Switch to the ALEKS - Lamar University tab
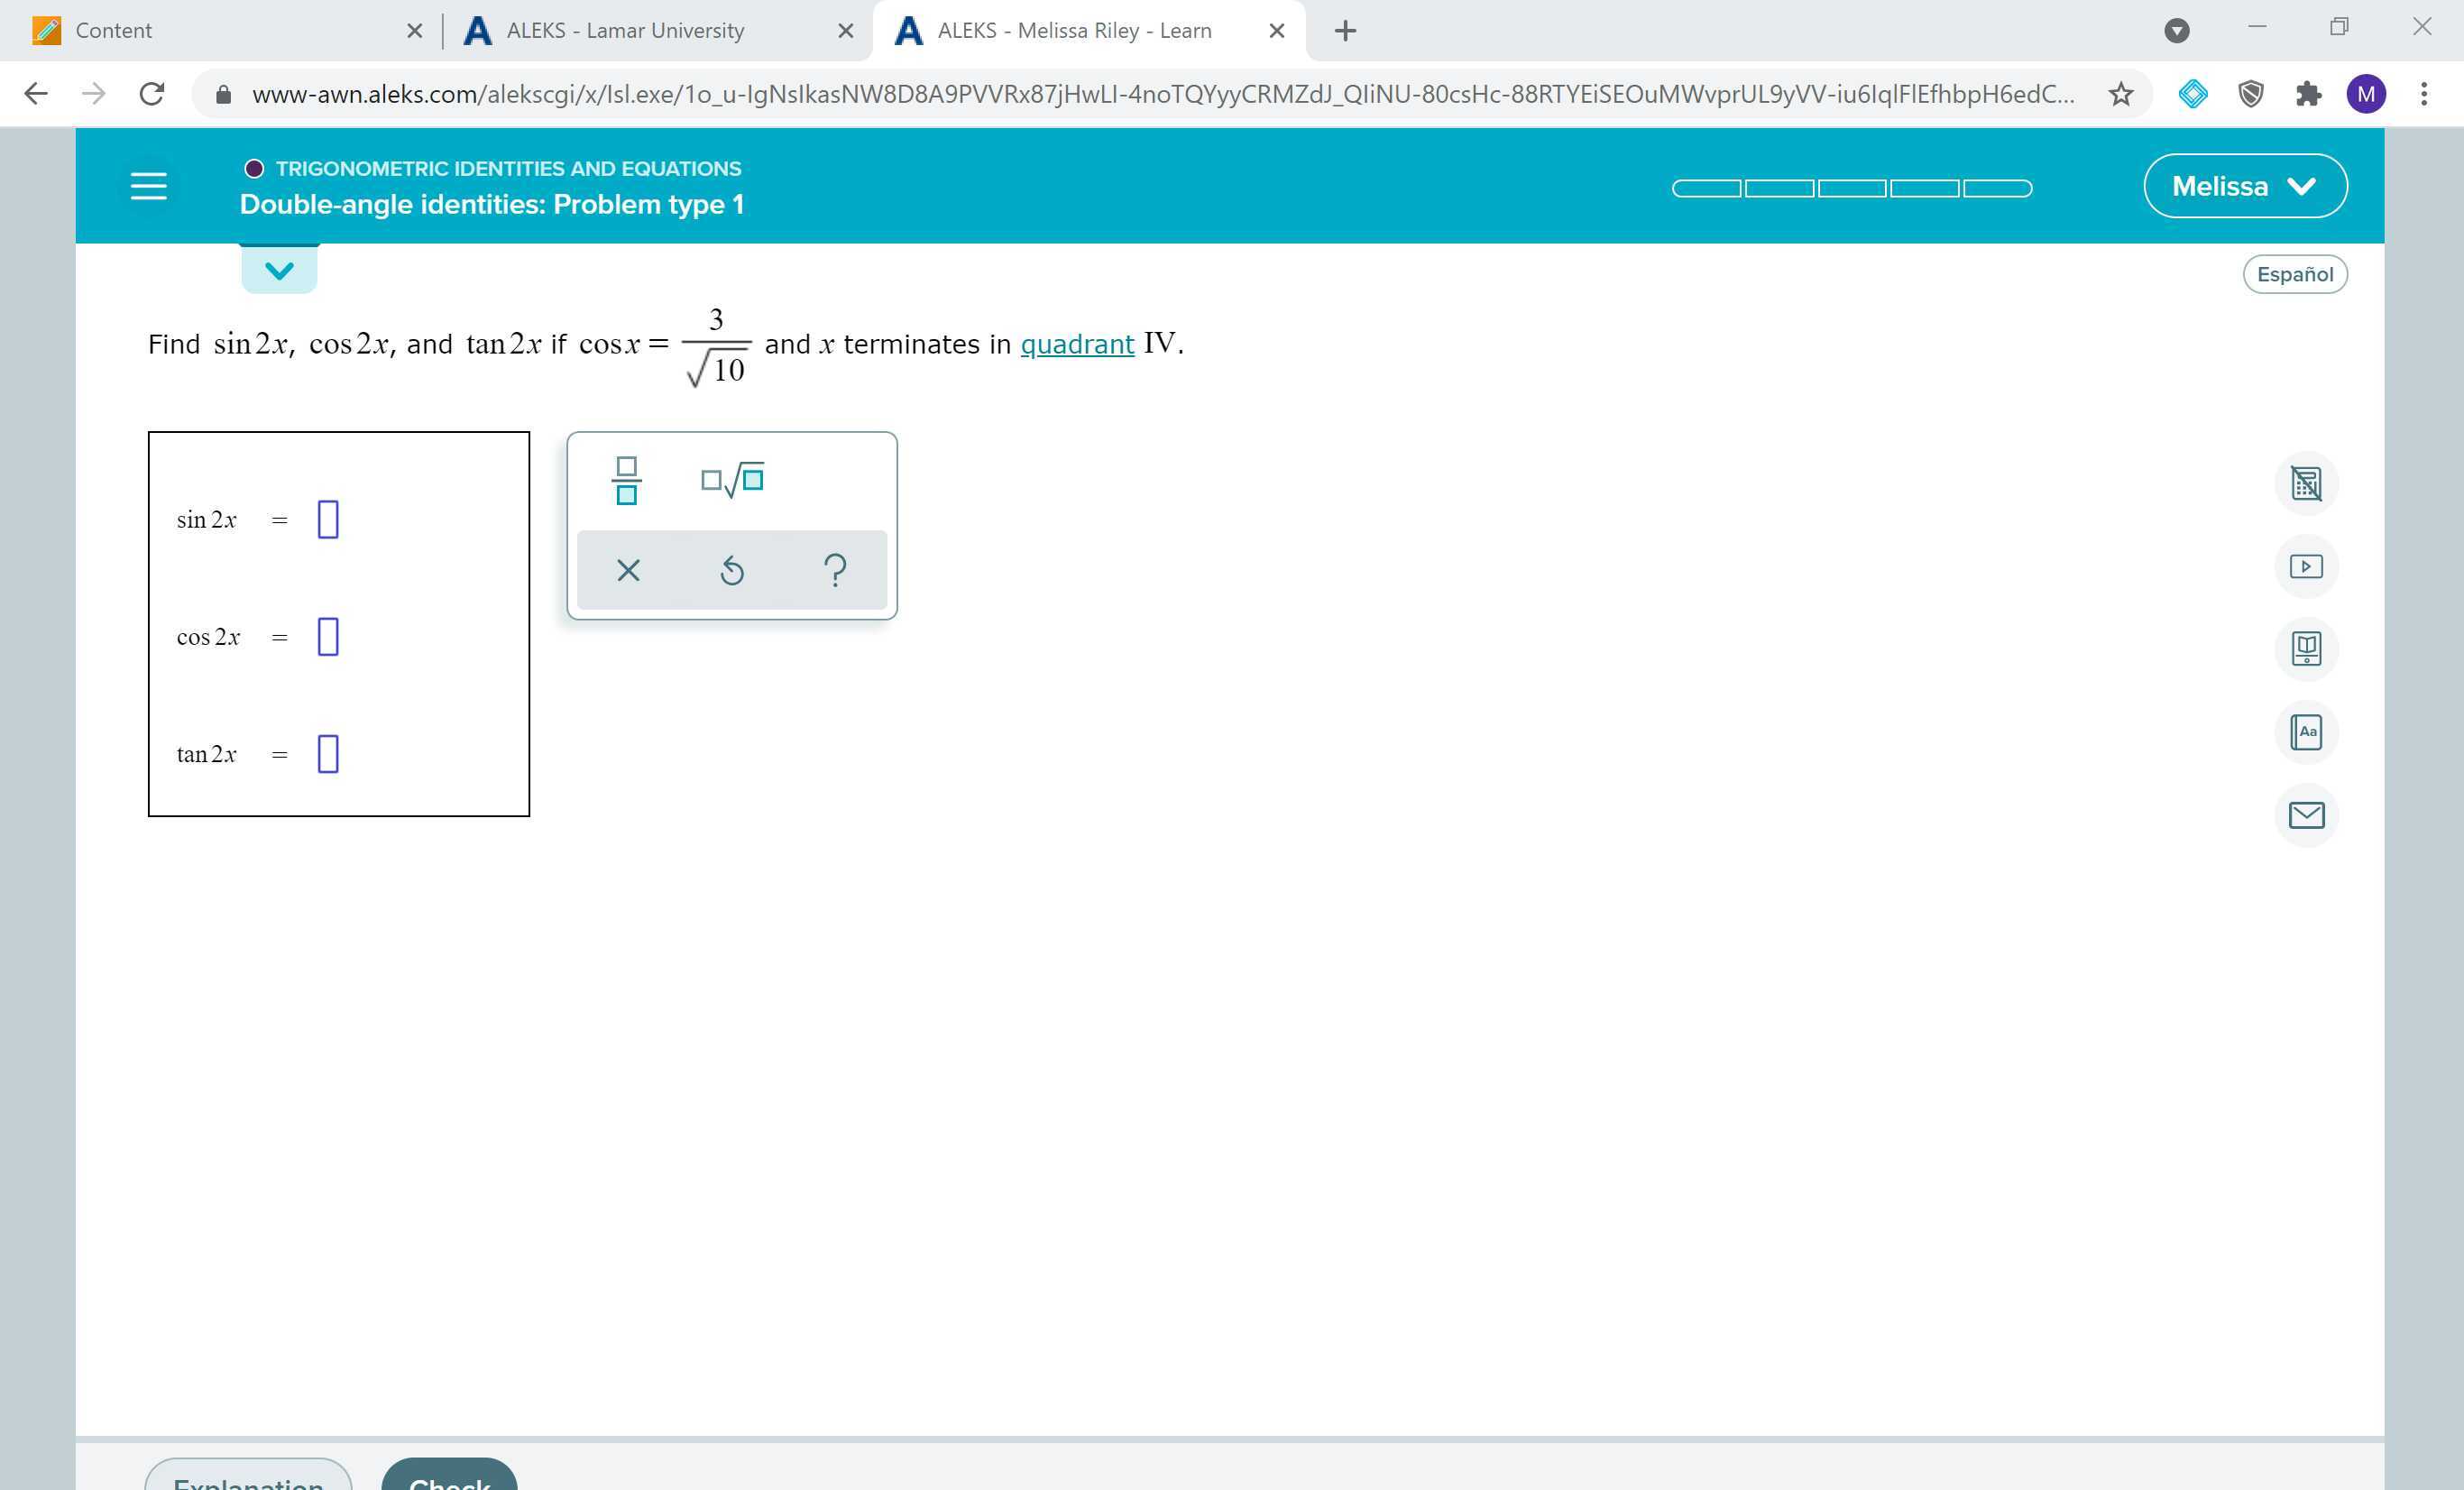Screen dimensions: 2464x1490 click(625, 30)
